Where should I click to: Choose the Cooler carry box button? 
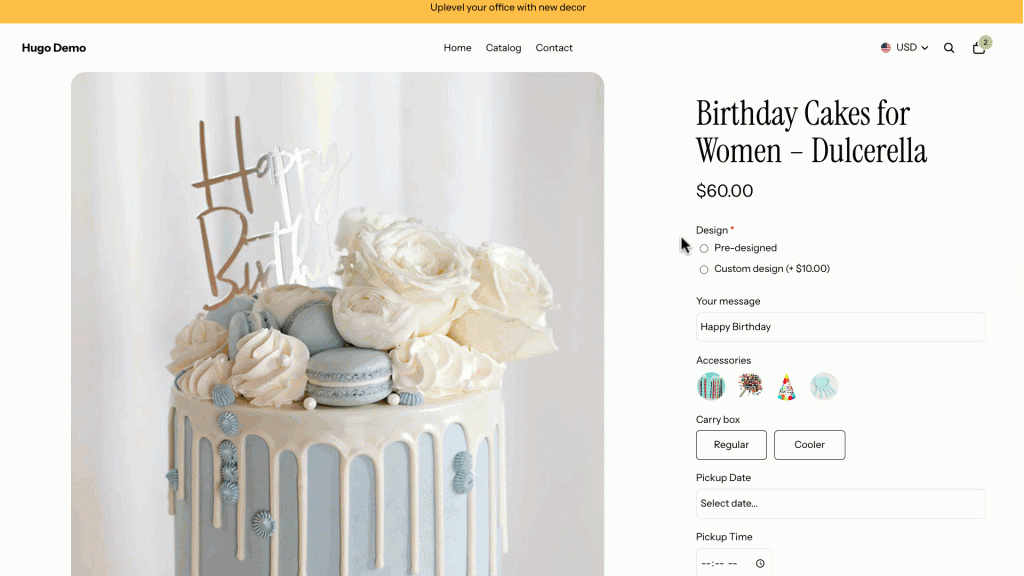pyautogui.click(x=810, y=445)
